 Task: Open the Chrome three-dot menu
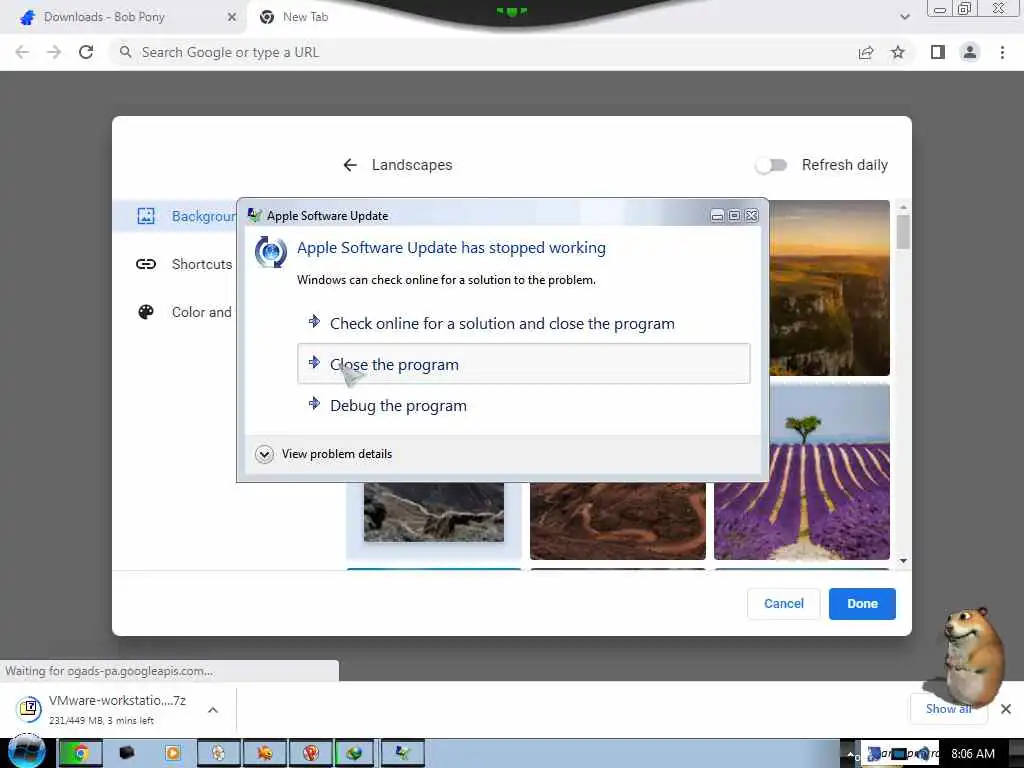1002,52
